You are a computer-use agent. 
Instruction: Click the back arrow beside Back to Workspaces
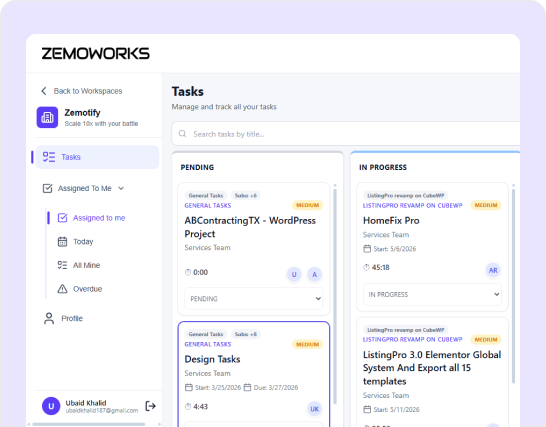tap(44, 91)
